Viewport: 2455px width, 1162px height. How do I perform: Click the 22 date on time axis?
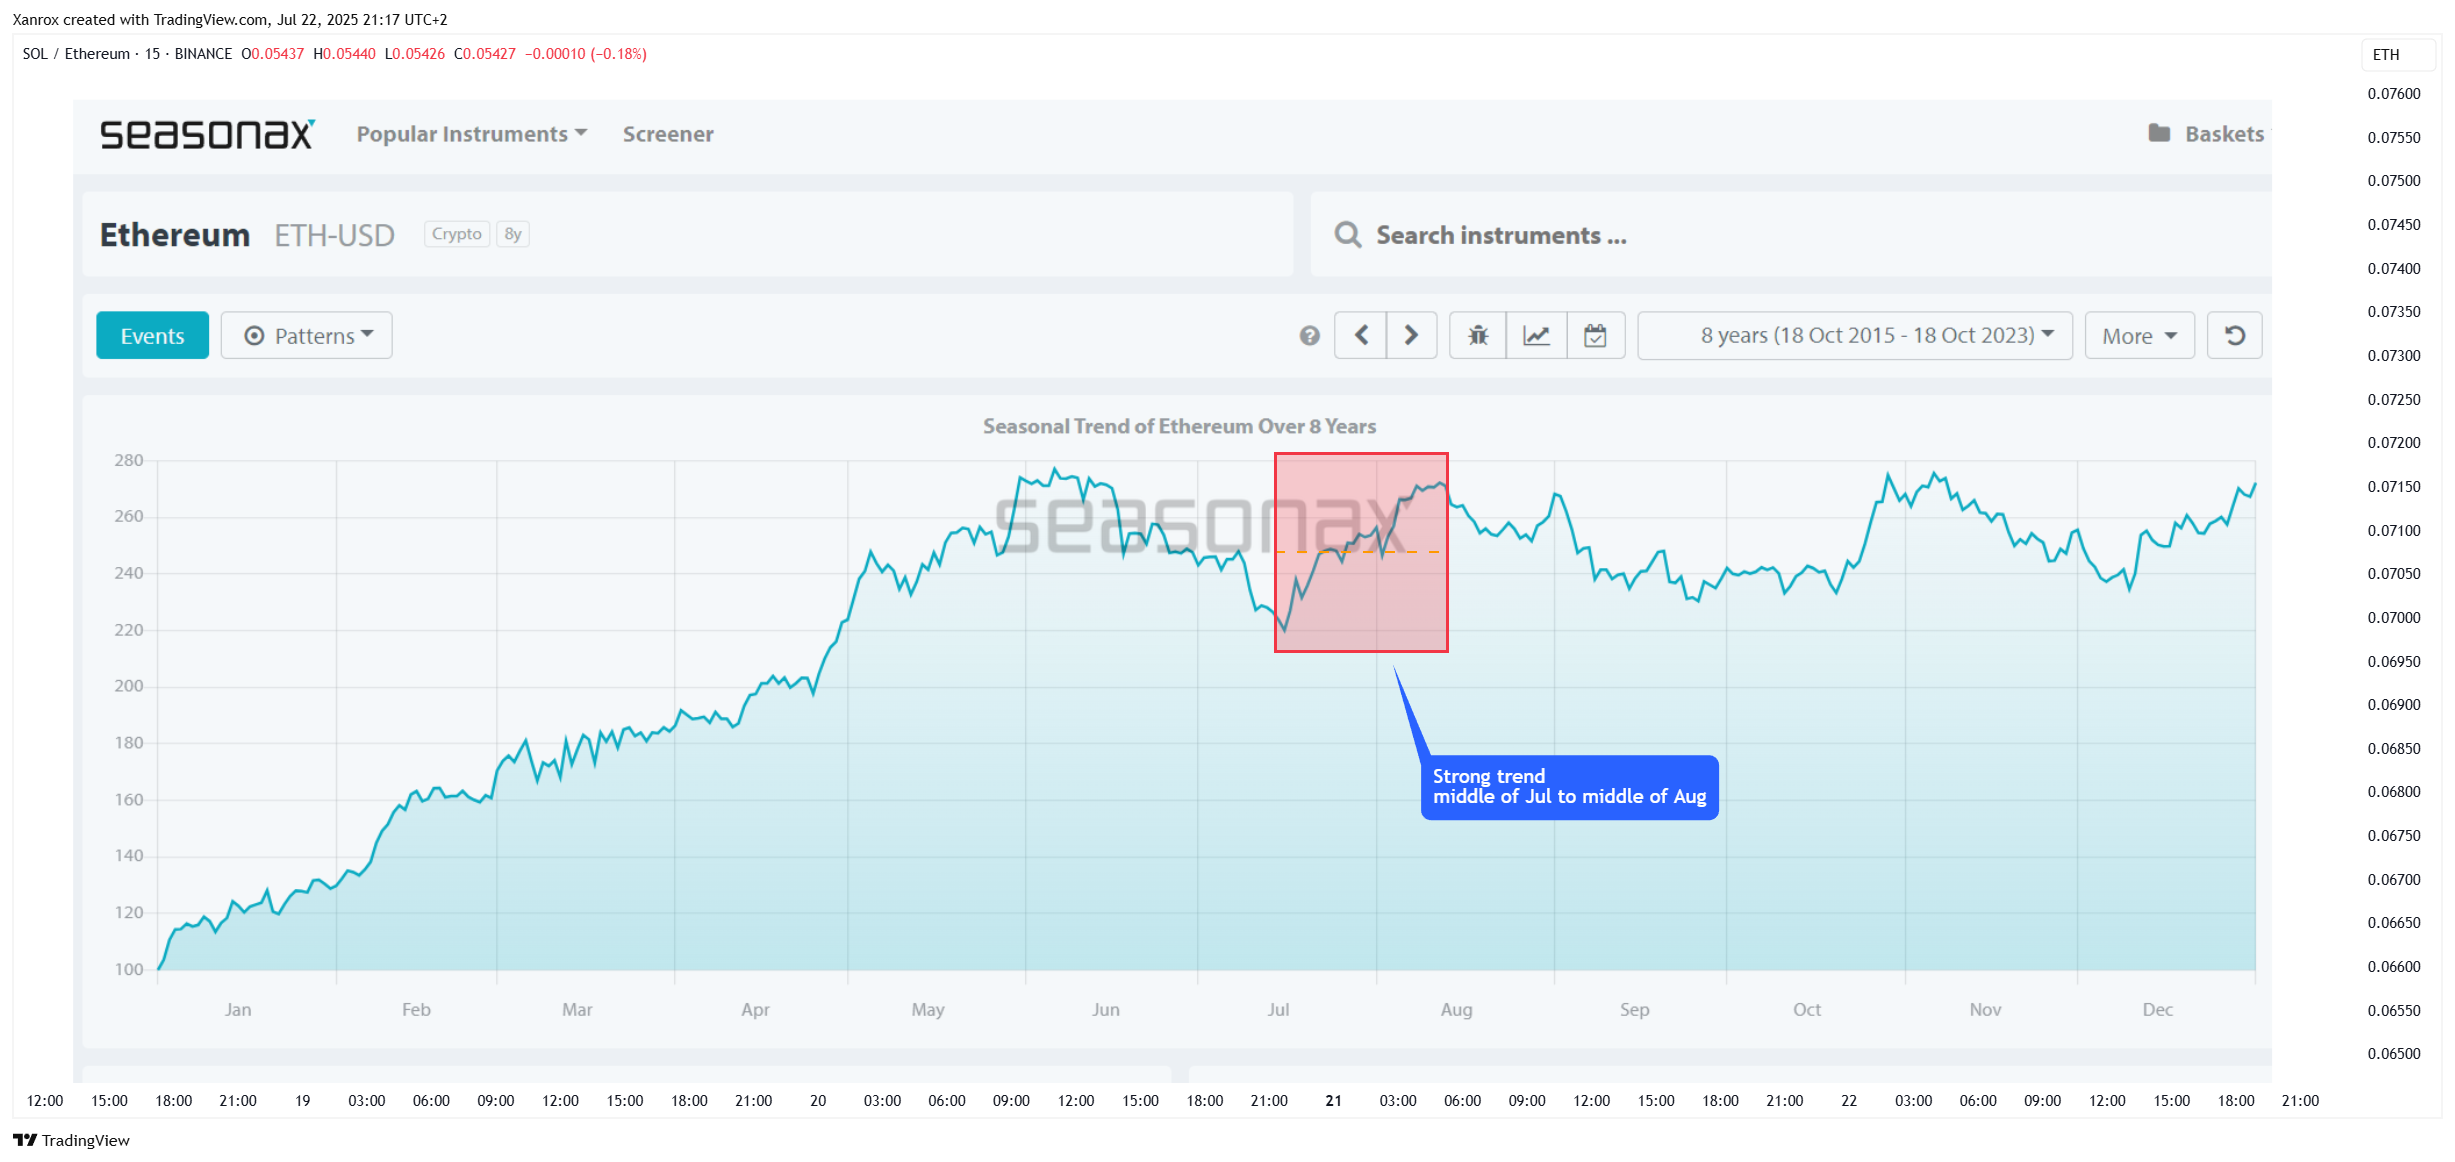point(1848,1101)
